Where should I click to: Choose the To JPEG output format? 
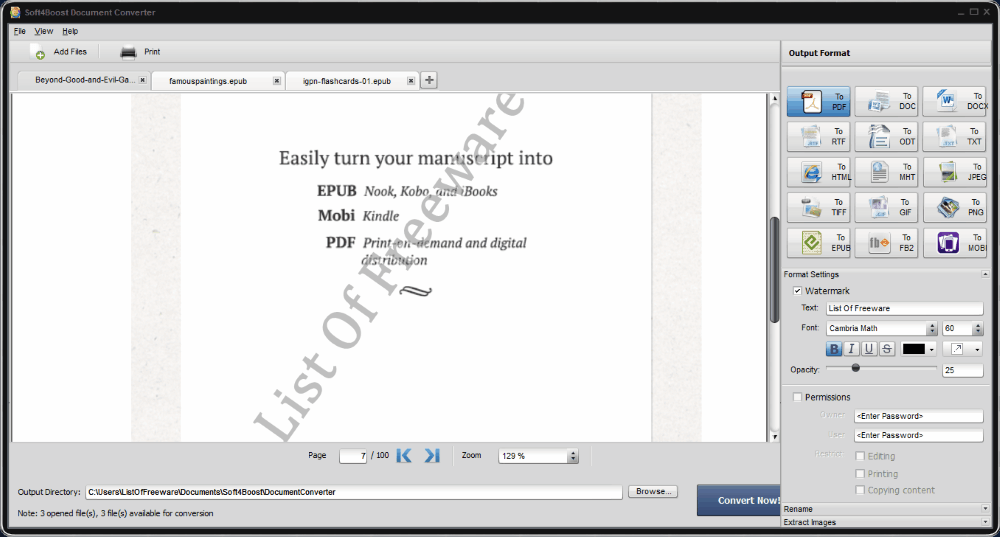click(x=955, y=172)
